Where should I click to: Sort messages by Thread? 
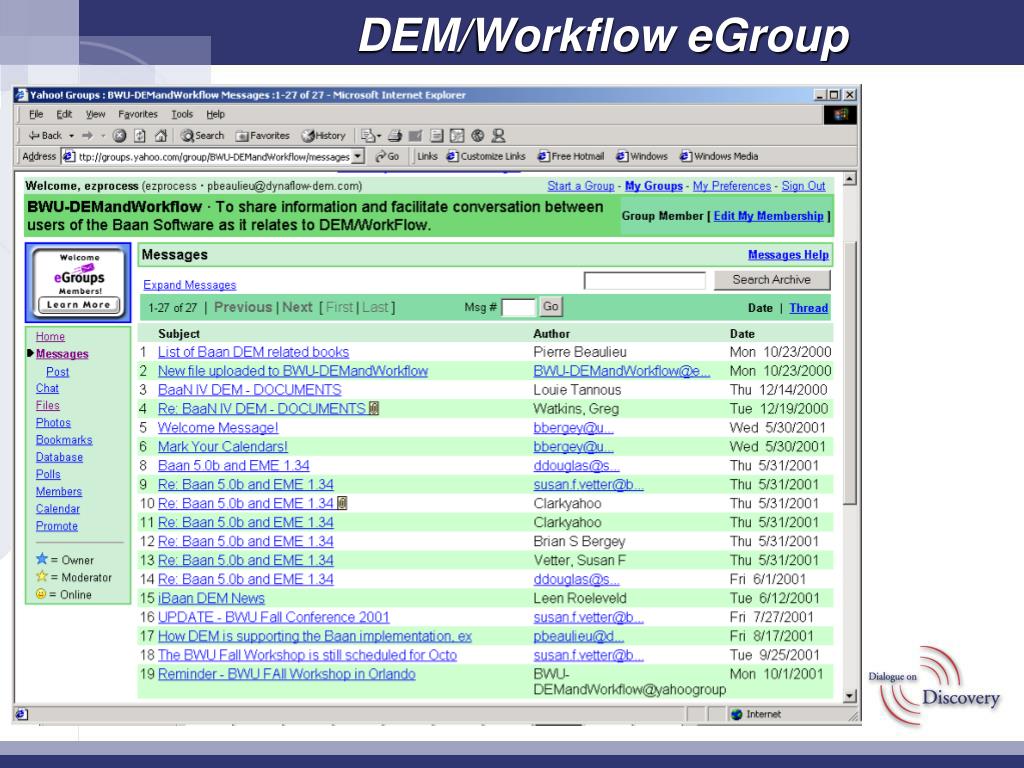click(808, 308)
